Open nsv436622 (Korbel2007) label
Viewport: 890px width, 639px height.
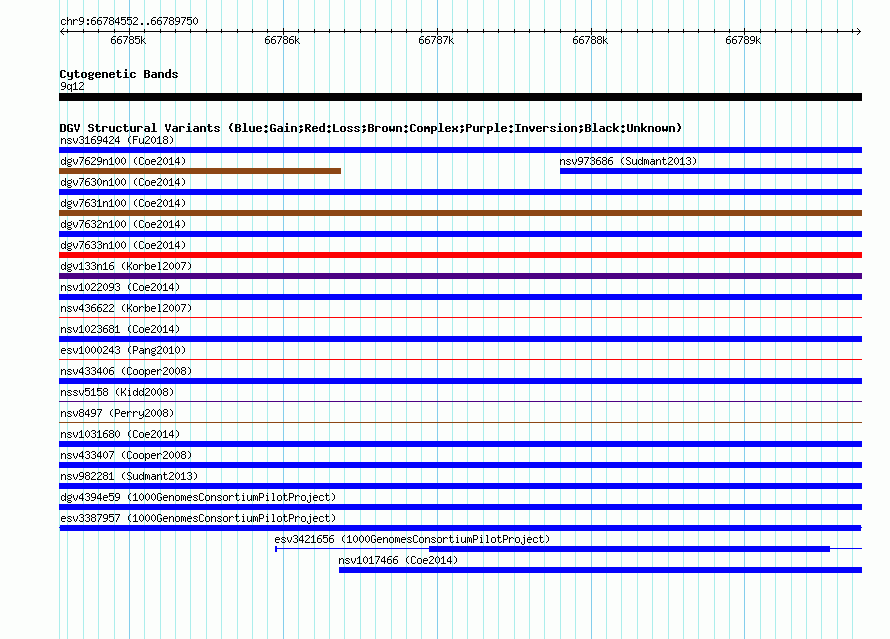(126, 308)
